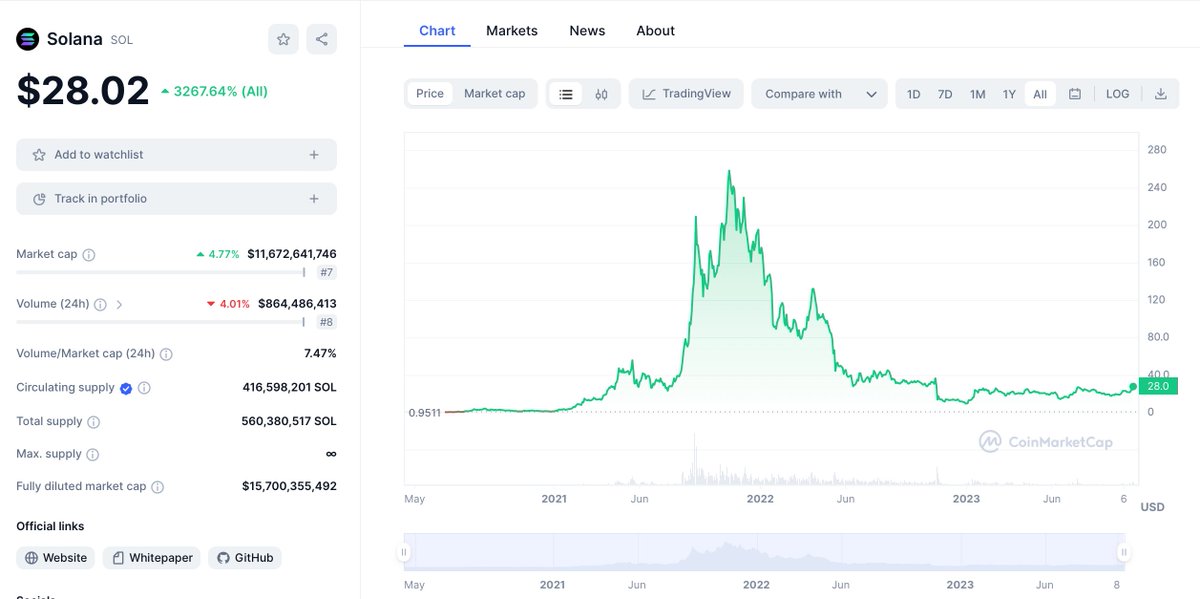The height and width of the screenshot is (599, 1200).
Task: Select 7D time range
Action: [x=945, y=94]
